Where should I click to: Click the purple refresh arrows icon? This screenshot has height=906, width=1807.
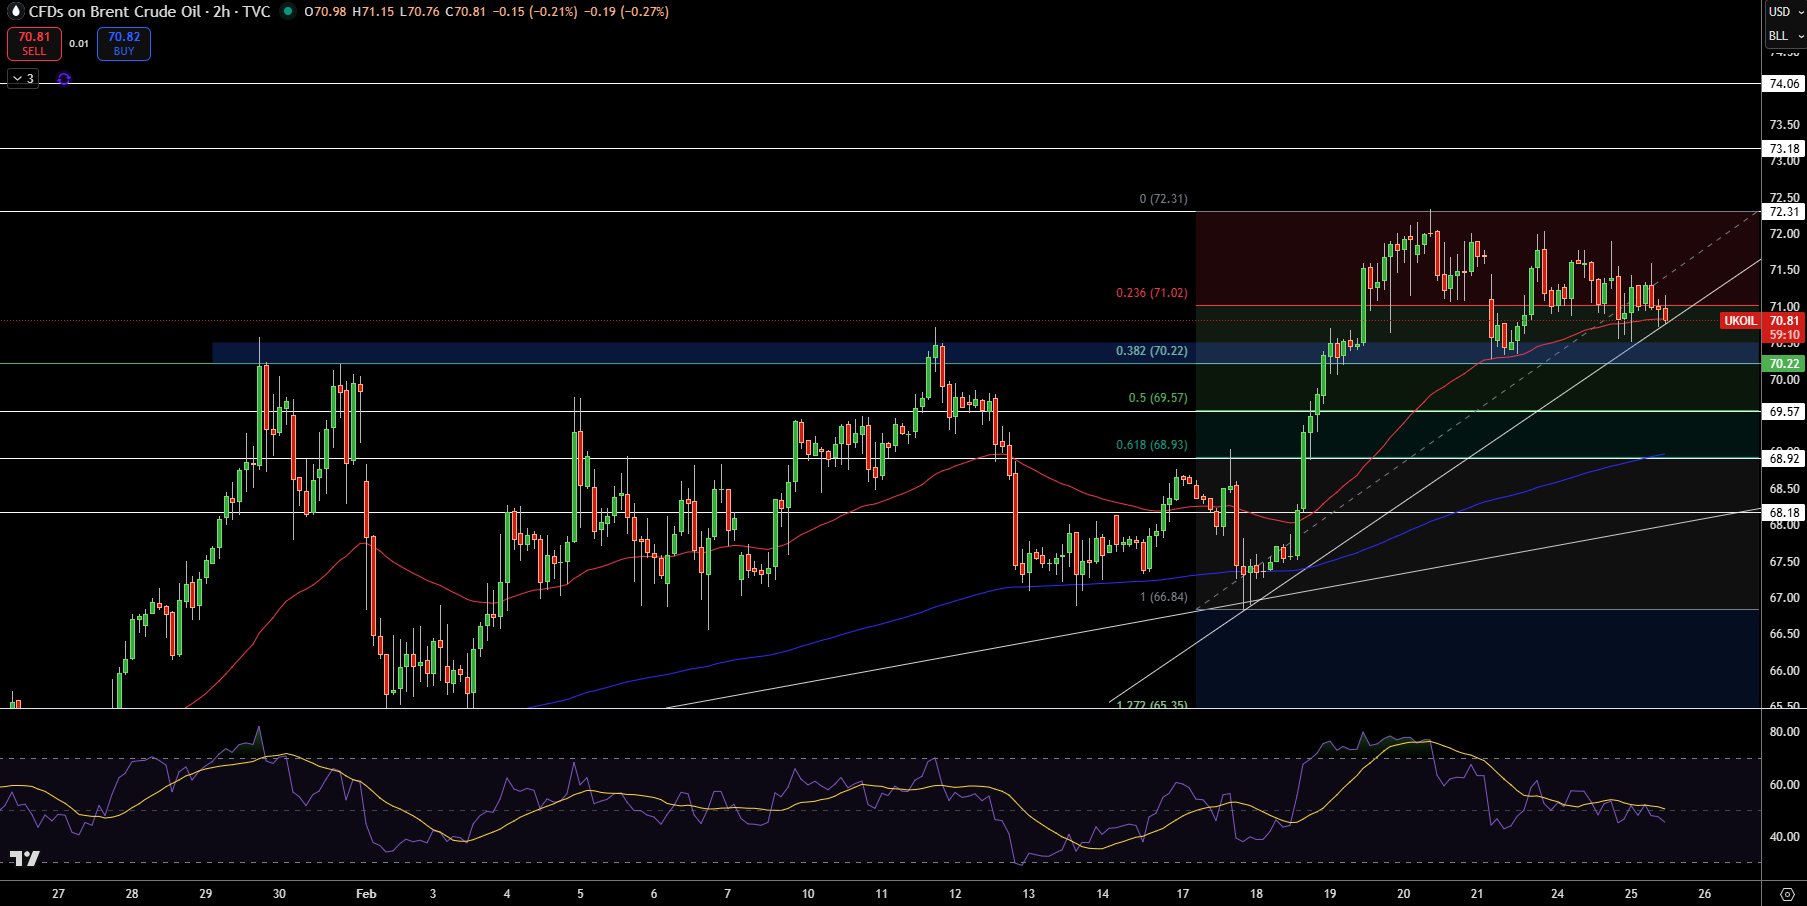coord(64,79)
